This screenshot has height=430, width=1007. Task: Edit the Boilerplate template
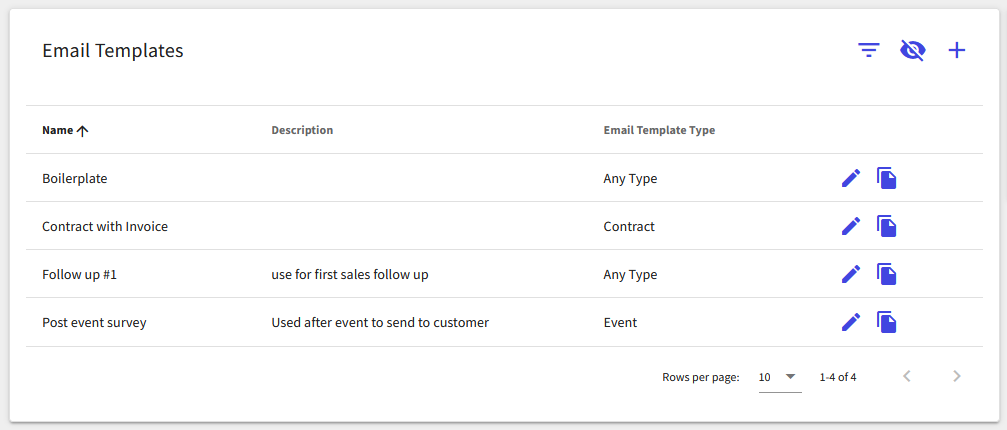pyautogui.click(x=851, y=178)
